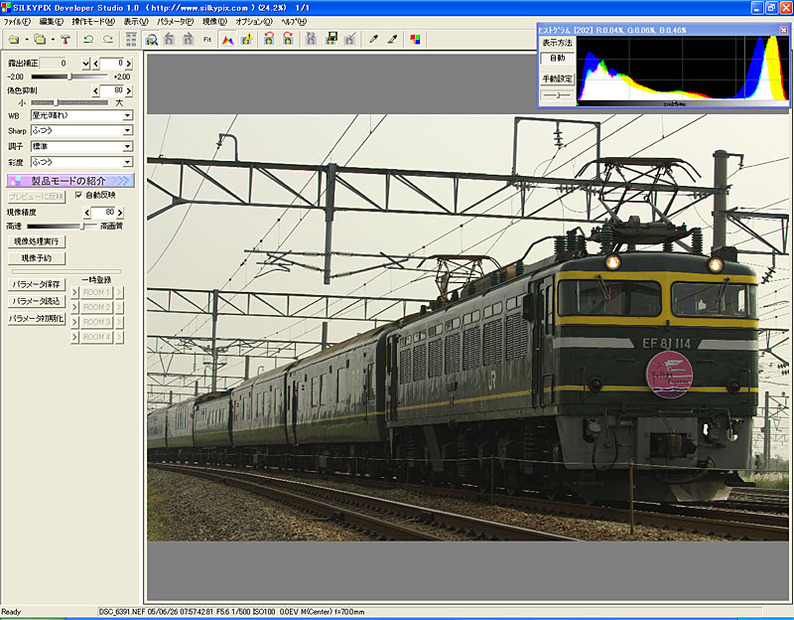Click the highlight warning exclamation icon
Image resolution: width=794 pixels, height=620 pixels.
(247, 40)
